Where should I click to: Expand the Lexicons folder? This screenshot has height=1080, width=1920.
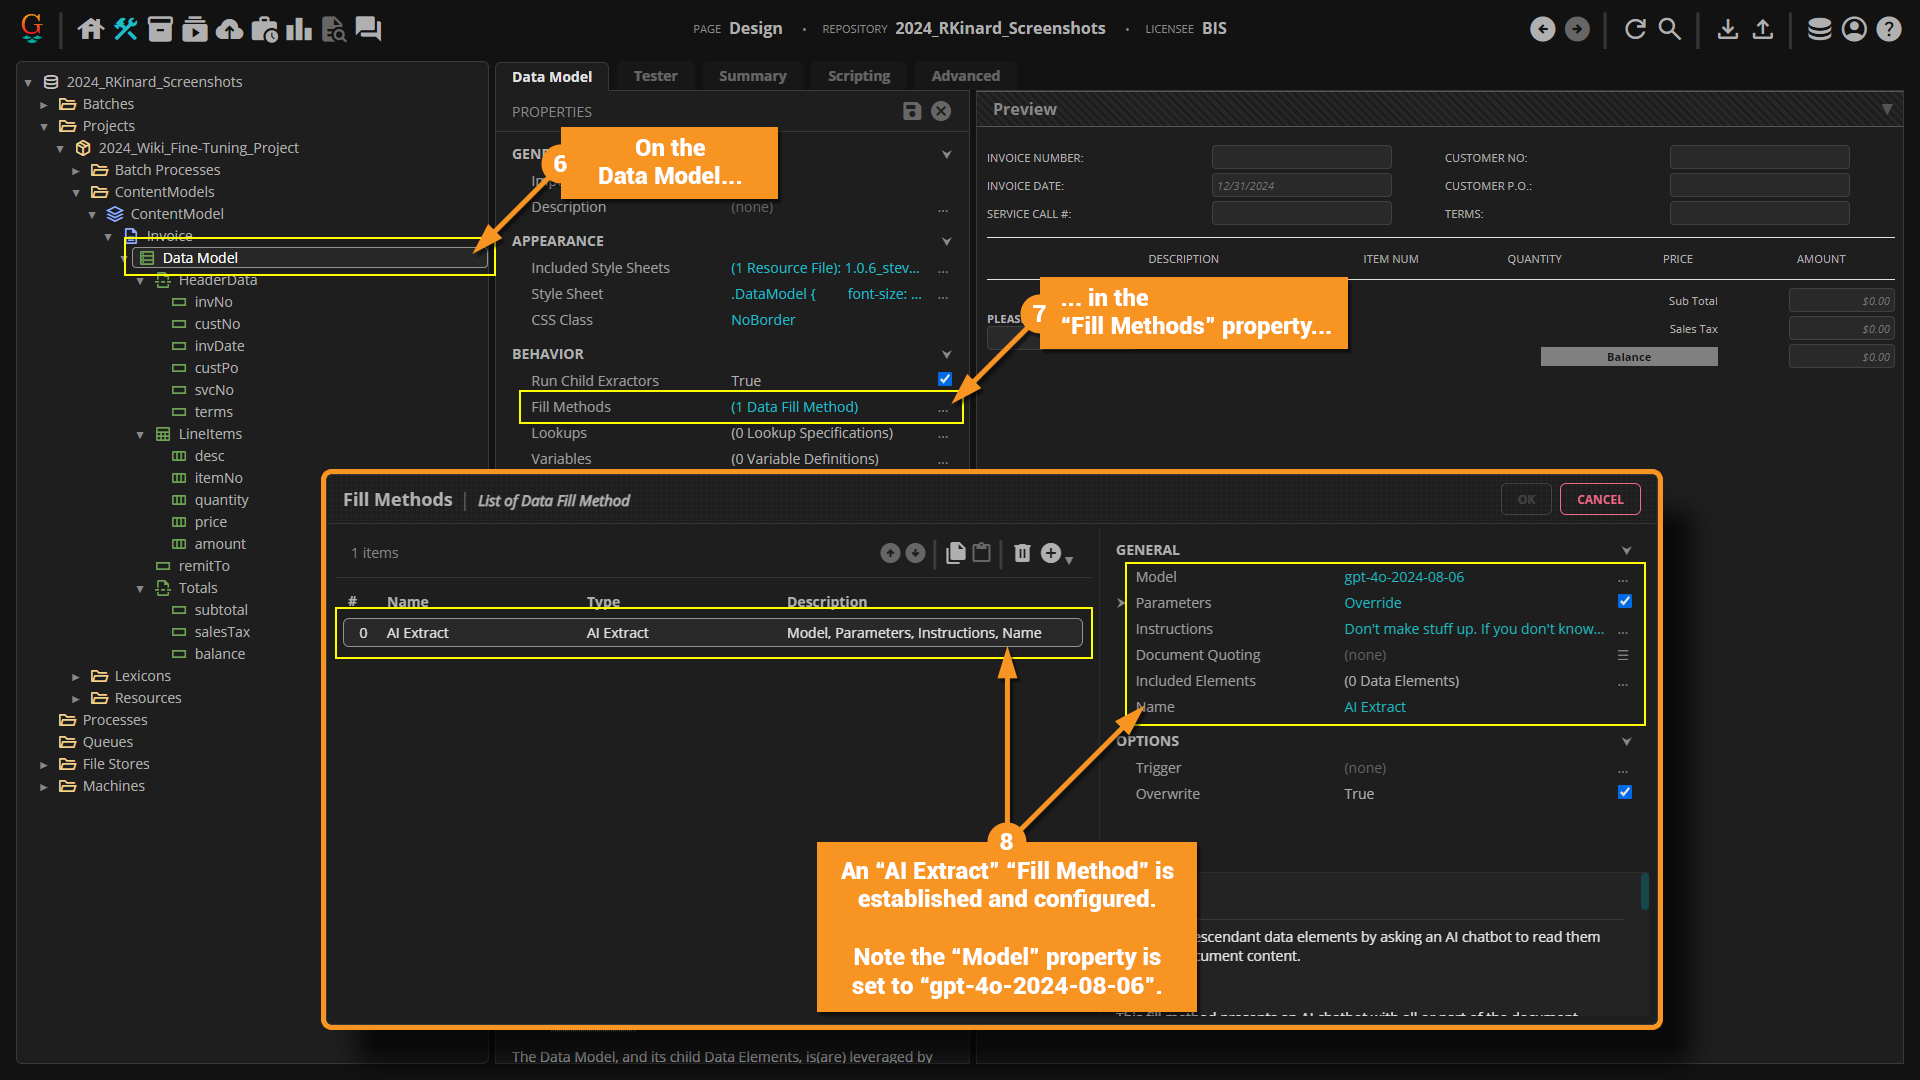point(76,677)
